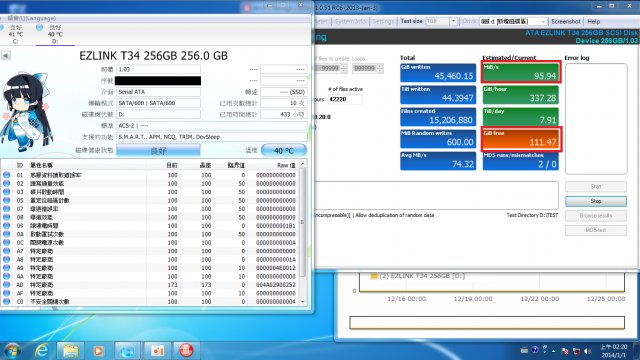Click the Browse results button
640x360 pixels.
[596, 216]
